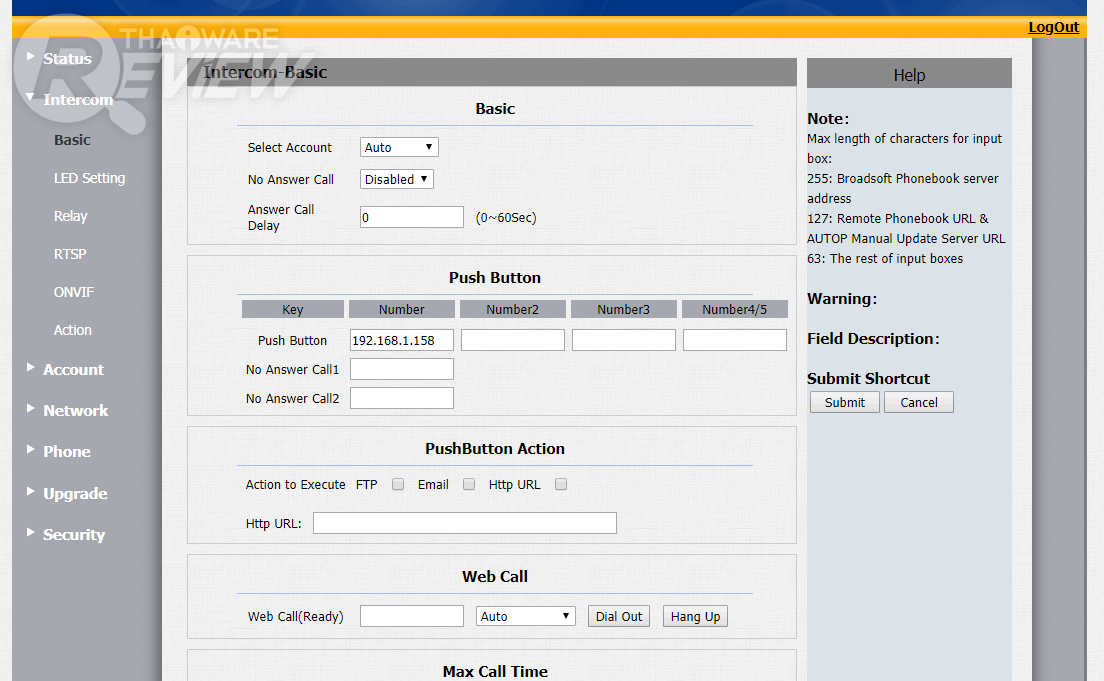Click the Help panel header
This screenshot has width=1104, height=681.
[x=909, y=73]
